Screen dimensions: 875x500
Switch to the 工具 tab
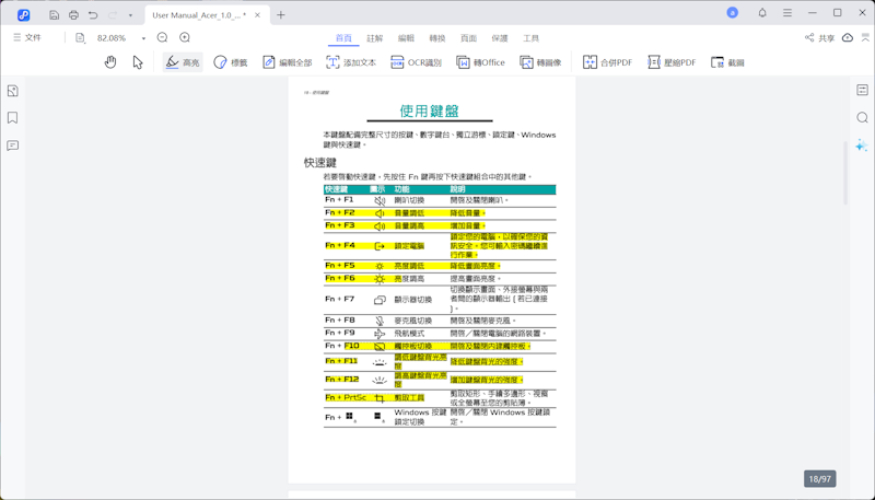pos(531,38)
